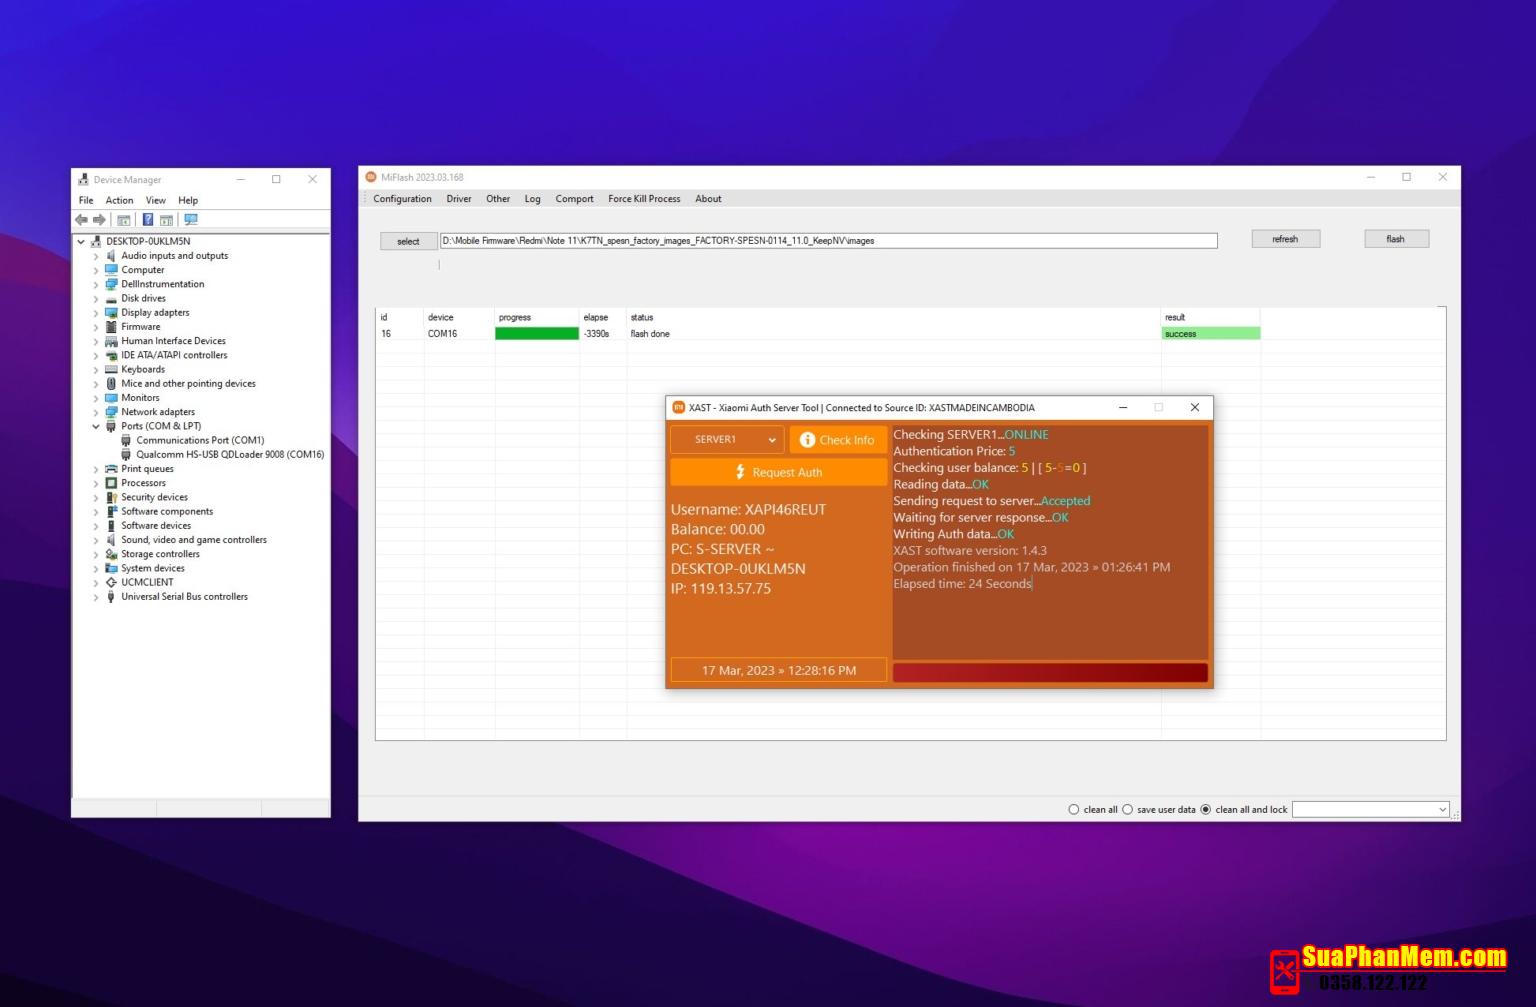This screenshot has height=1007, width=1536.
Task: Select the Request Auth lightning icon
Action: (740, 471)
